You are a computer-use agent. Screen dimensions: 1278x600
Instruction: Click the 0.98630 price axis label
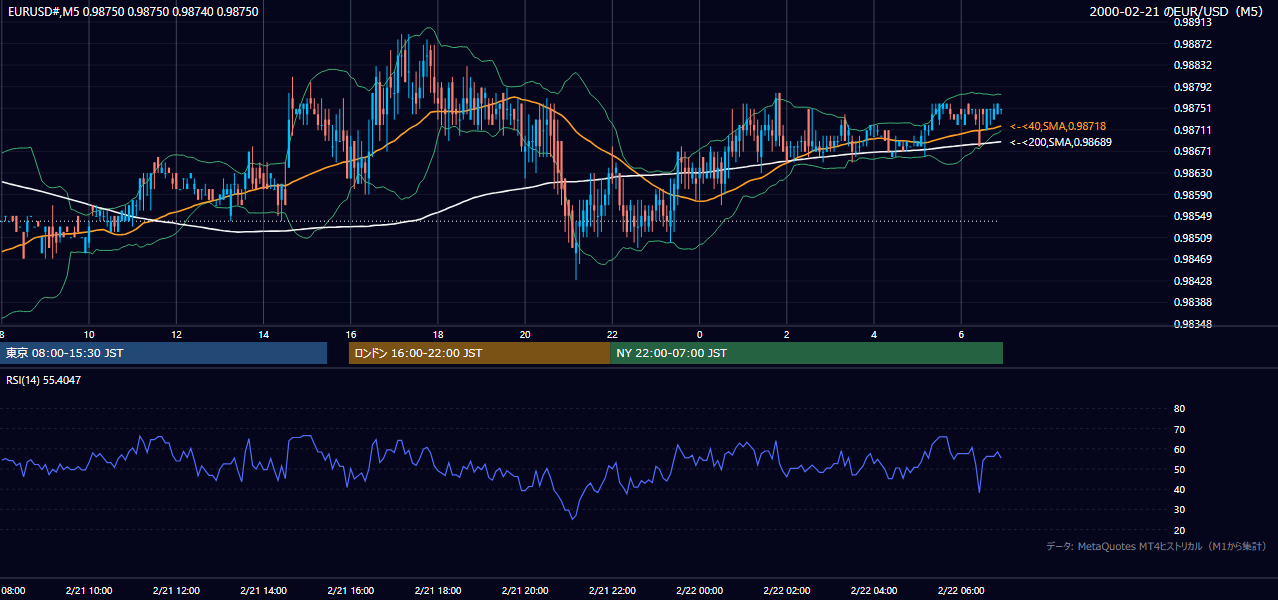[x=1192, y=173]
